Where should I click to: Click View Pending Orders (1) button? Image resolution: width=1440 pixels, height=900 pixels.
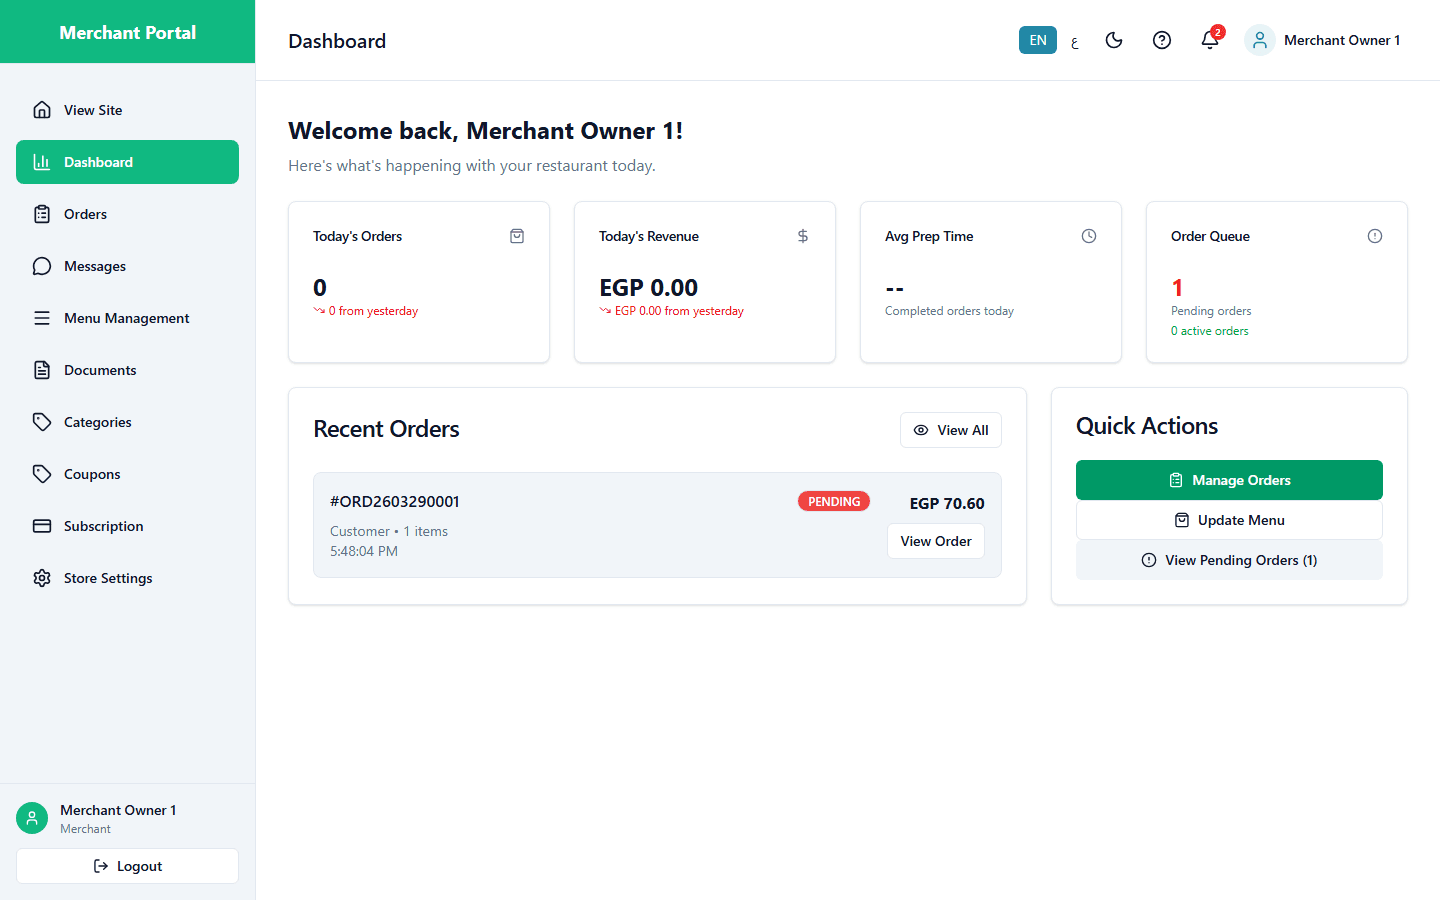click(1229, 560)
